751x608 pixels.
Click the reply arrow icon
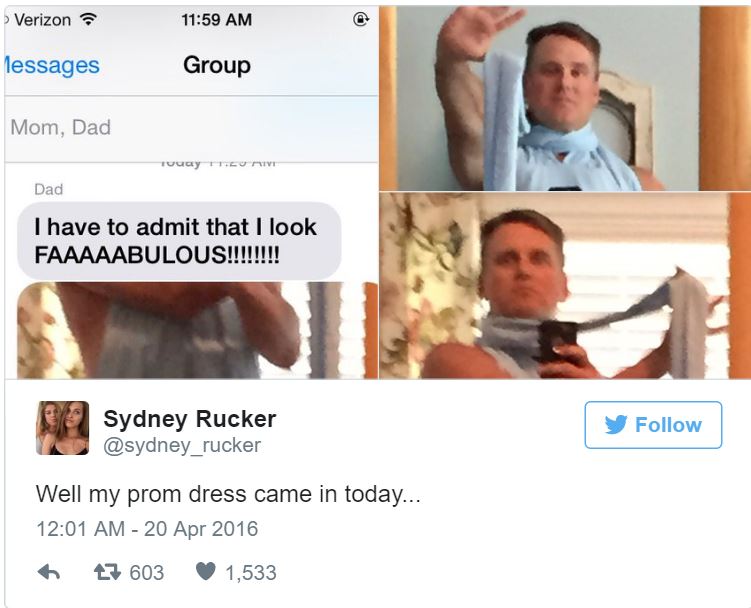click(x=48, y=572)
